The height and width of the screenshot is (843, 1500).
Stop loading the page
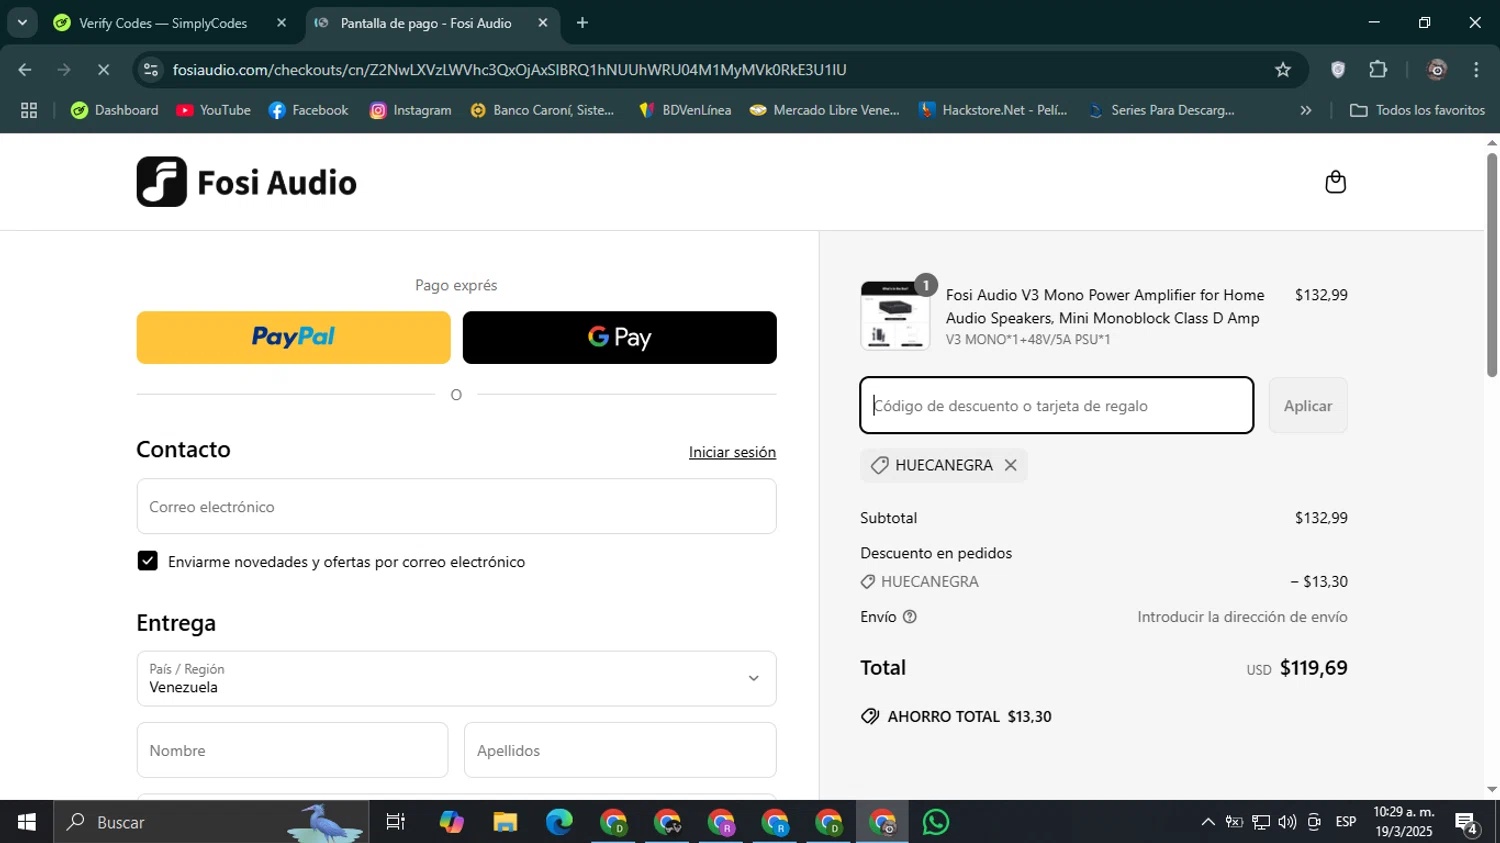[103, 70]
